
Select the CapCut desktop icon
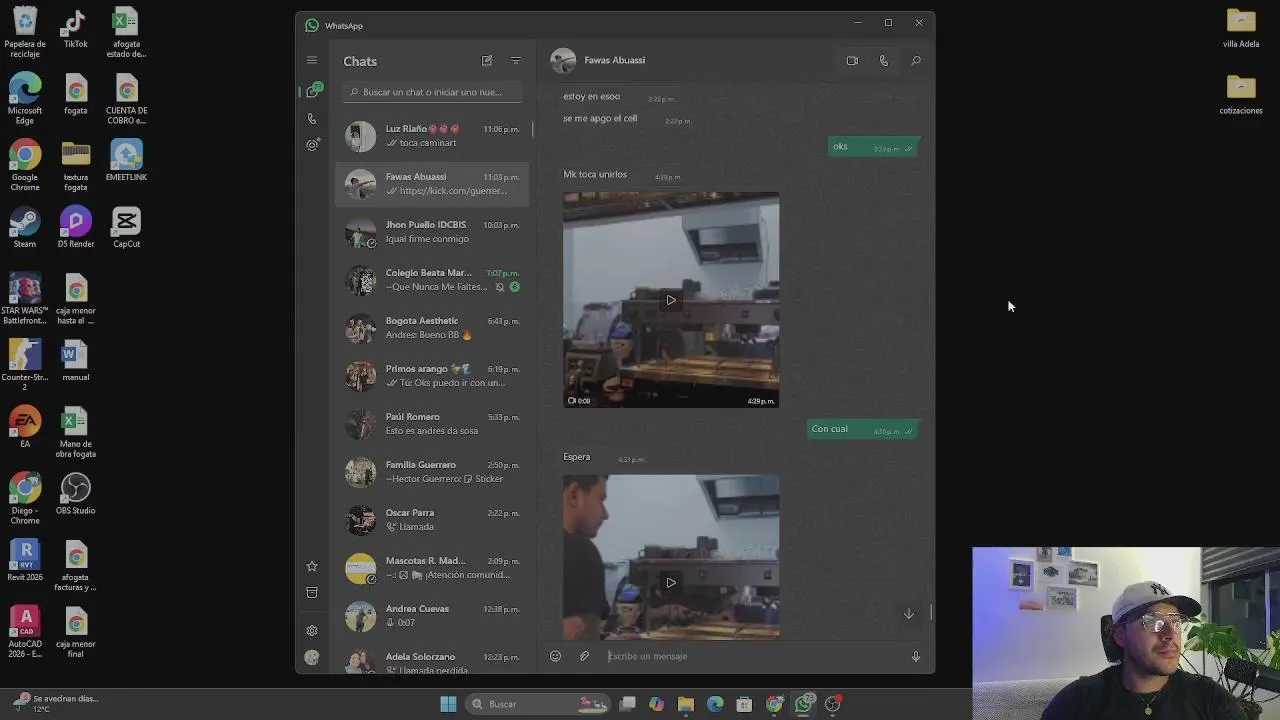click(126, 228)
